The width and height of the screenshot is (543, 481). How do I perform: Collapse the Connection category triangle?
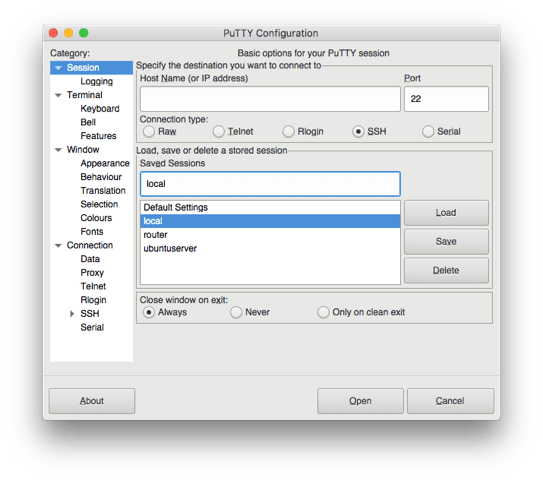58,246
